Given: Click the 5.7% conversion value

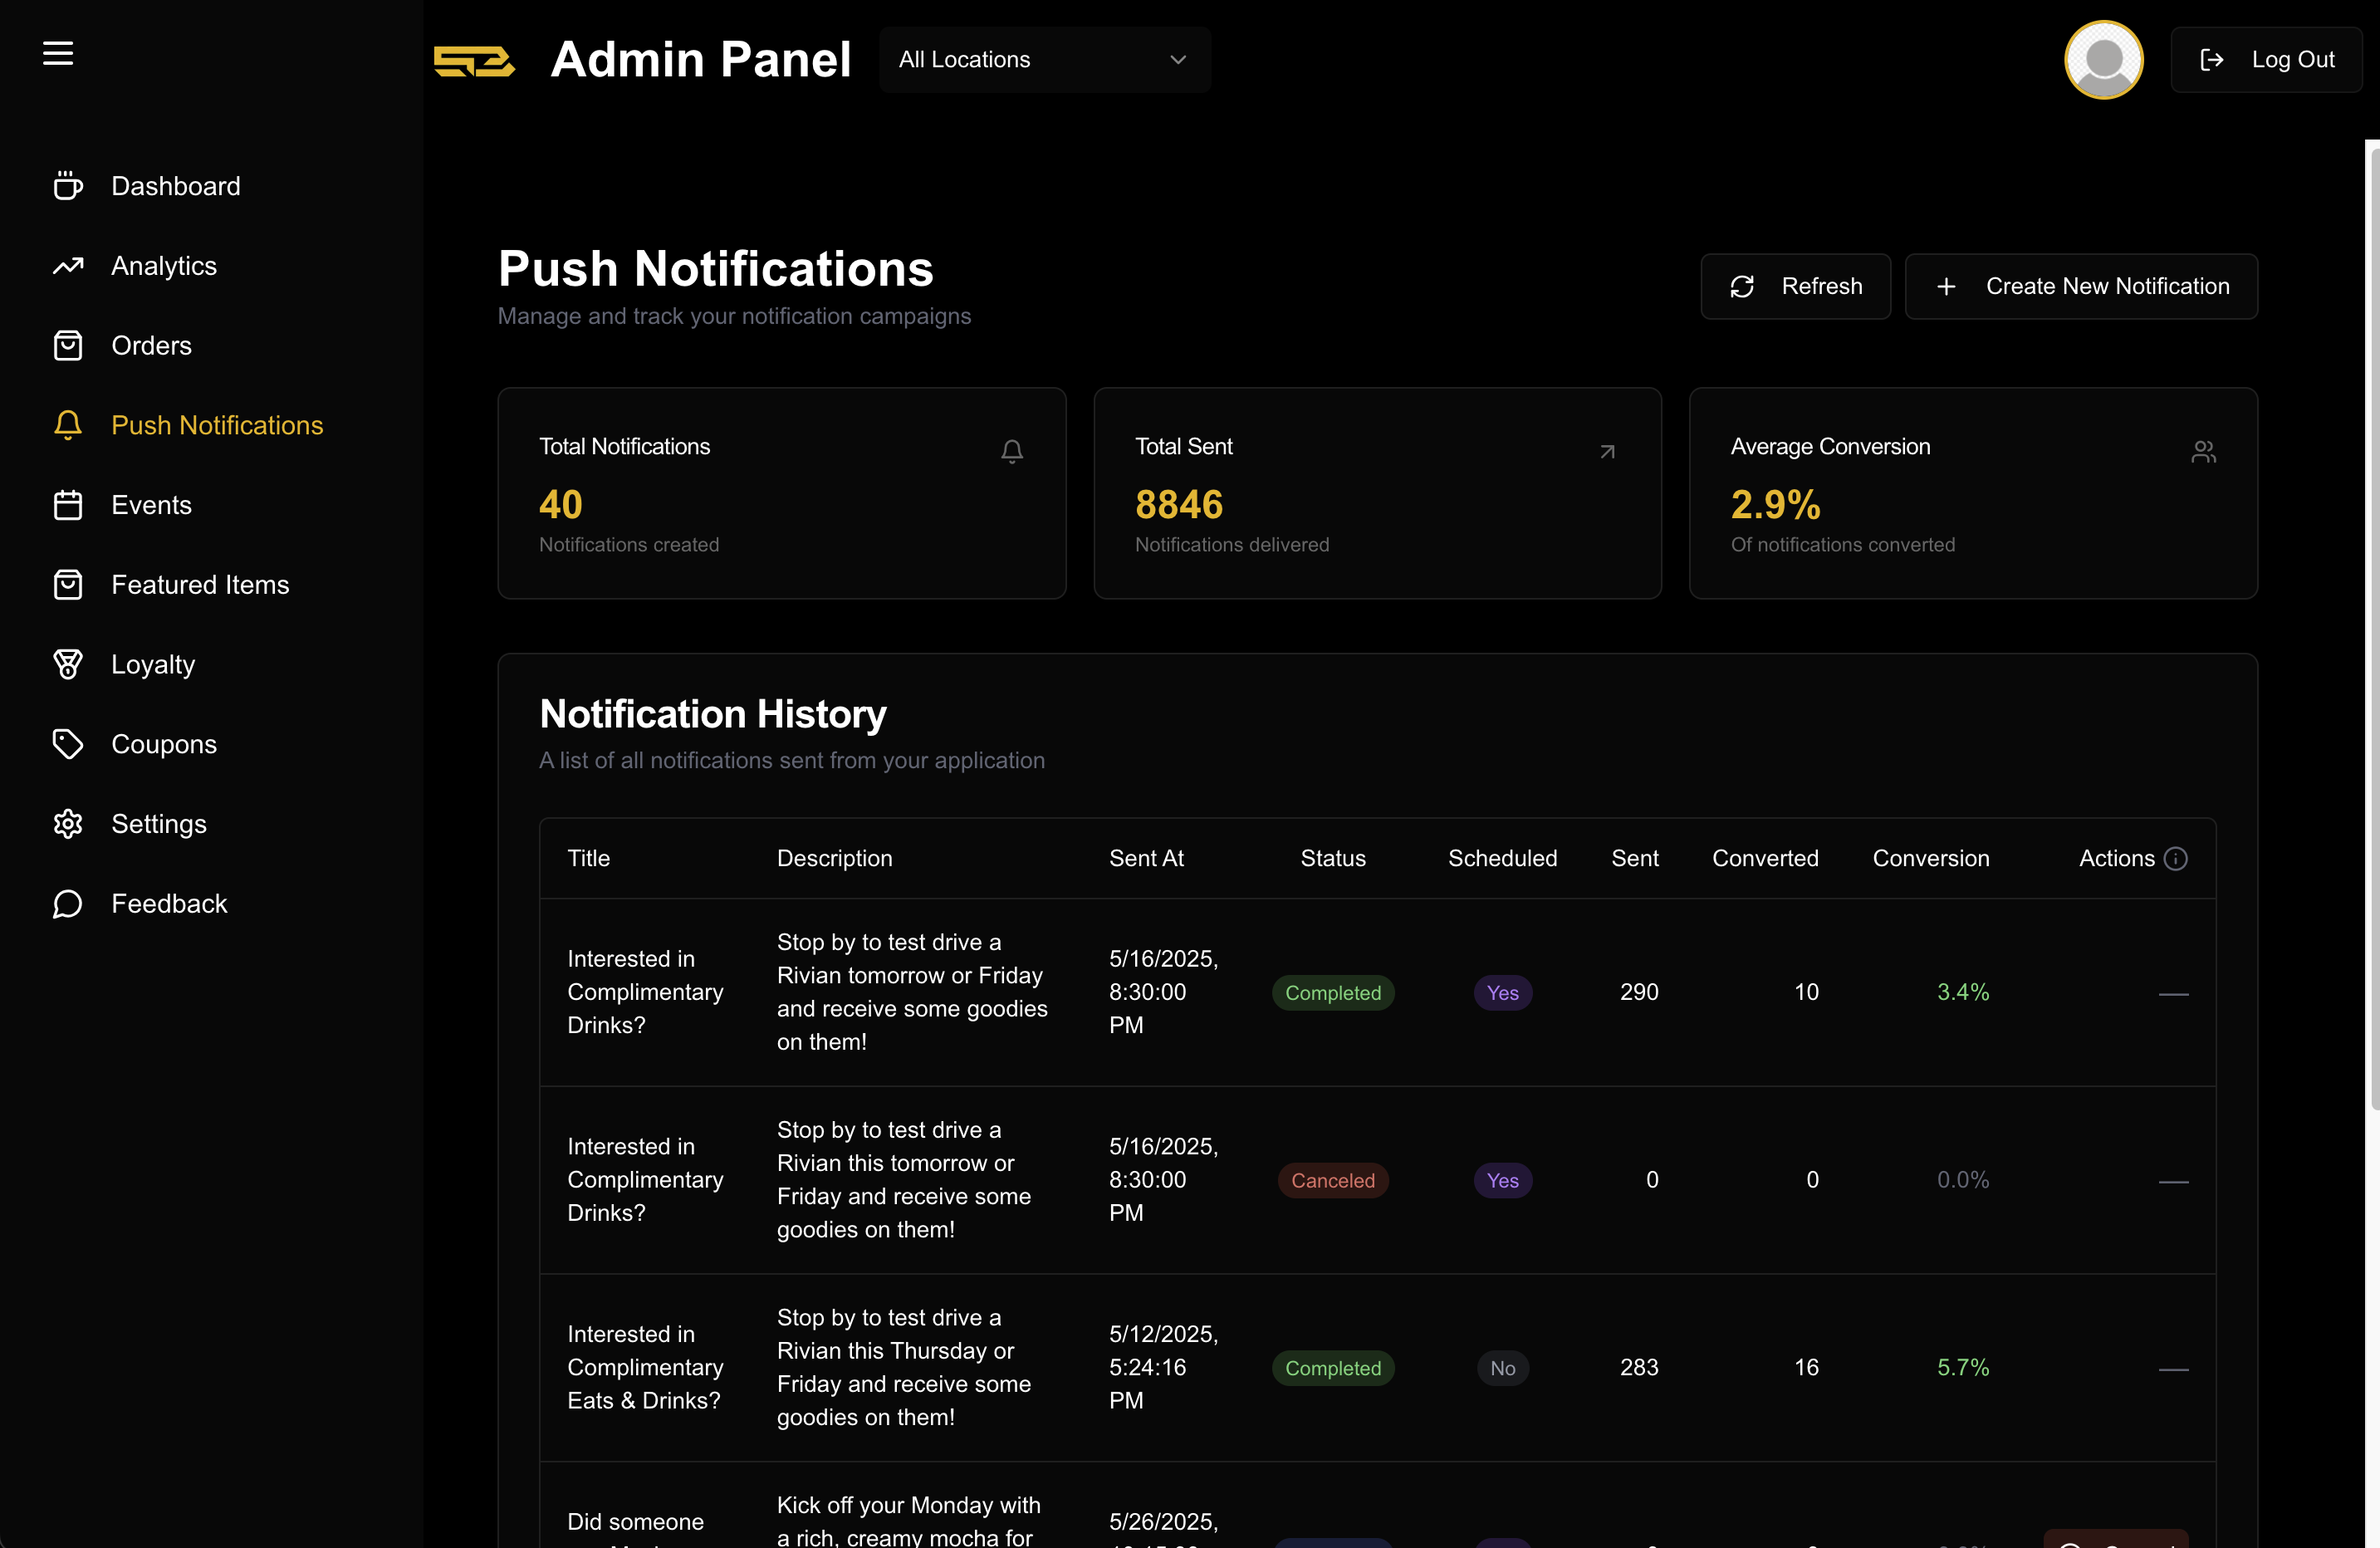Looking at the screenshot, I should click(x=1963, y=1367).
